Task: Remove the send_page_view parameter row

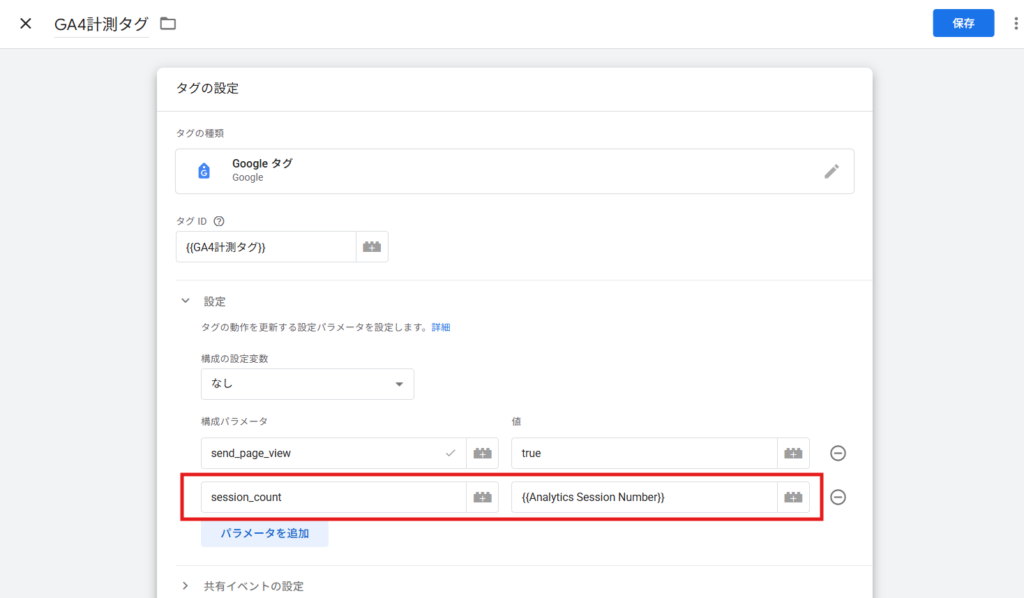Action: (838, 453)
